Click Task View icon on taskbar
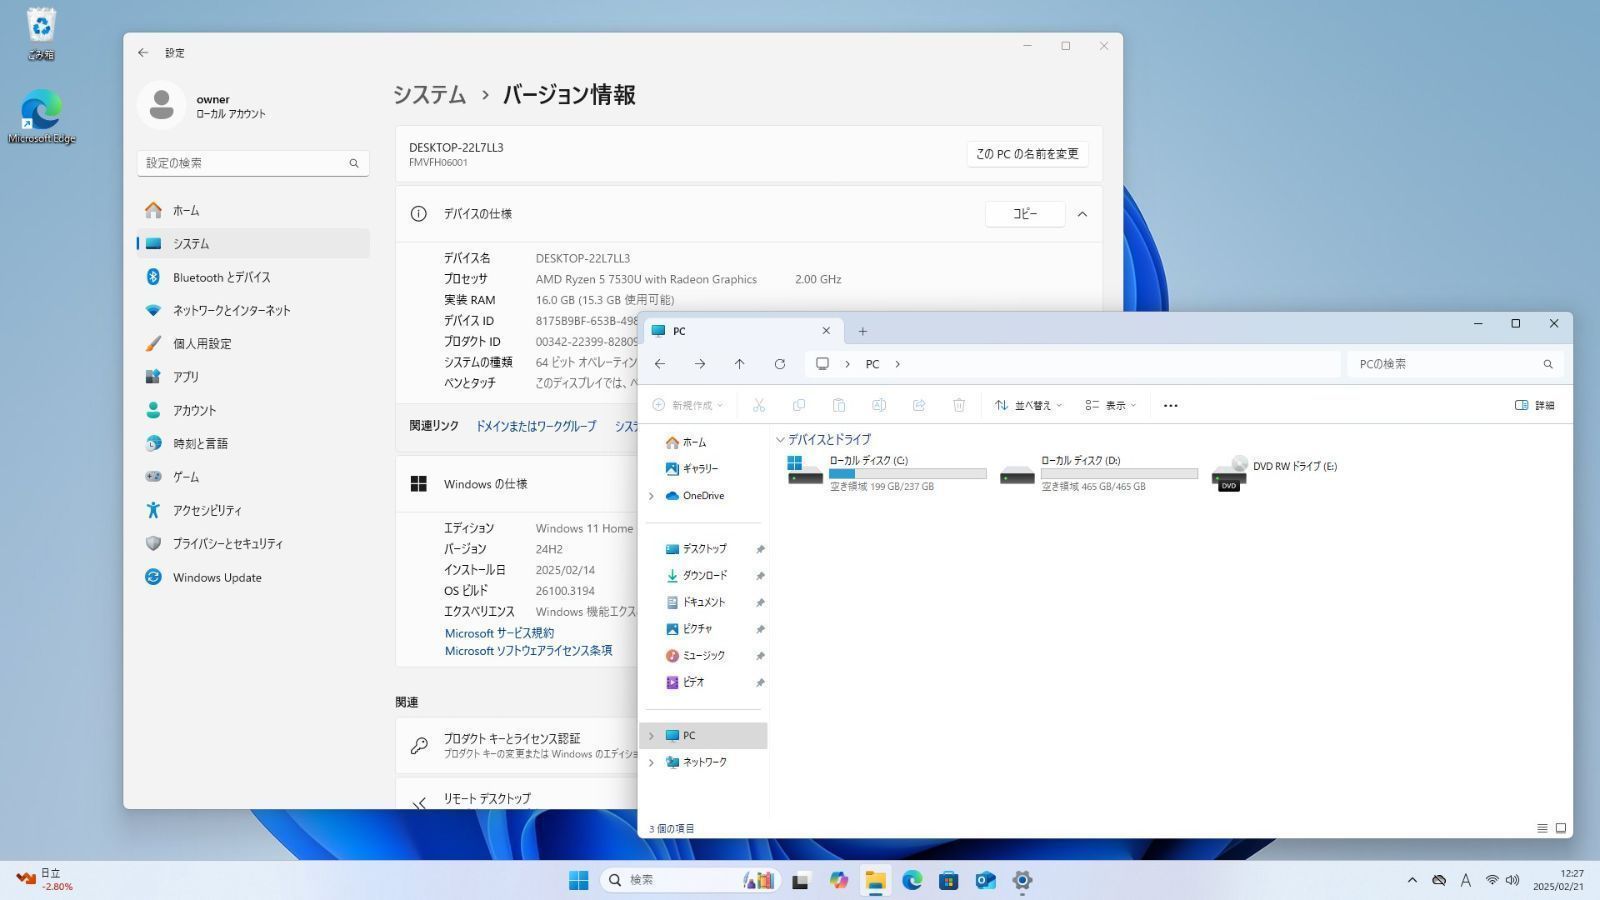1600x900 pixels. [x=800, y=880]
